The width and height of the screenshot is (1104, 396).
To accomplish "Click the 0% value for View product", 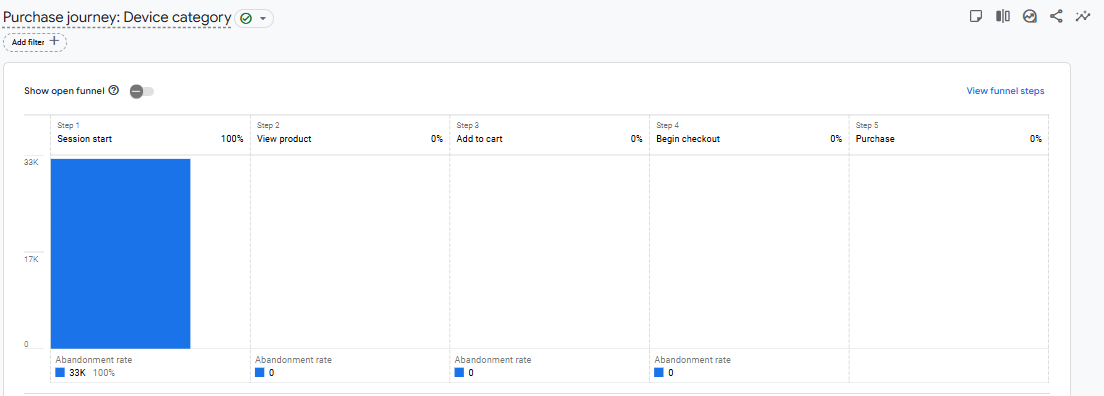I will [x=437, y=139].
